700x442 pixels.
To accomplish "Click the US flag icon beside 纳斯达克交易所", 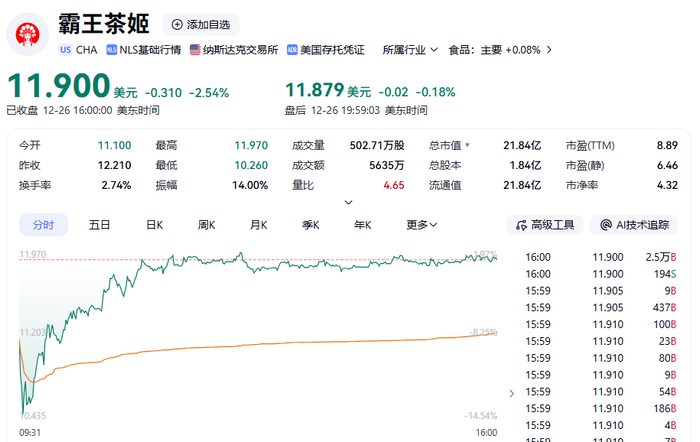I will [x=195, y=50].
